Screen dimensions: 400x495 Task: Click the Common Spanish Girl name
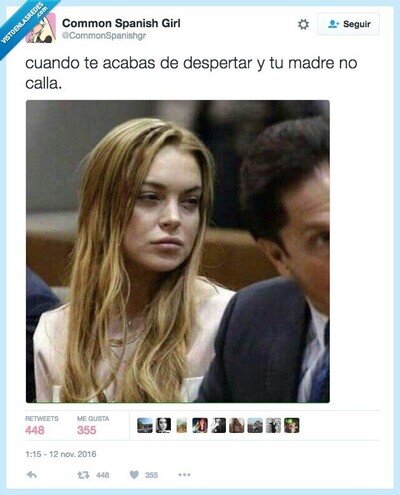click(121, 23)
